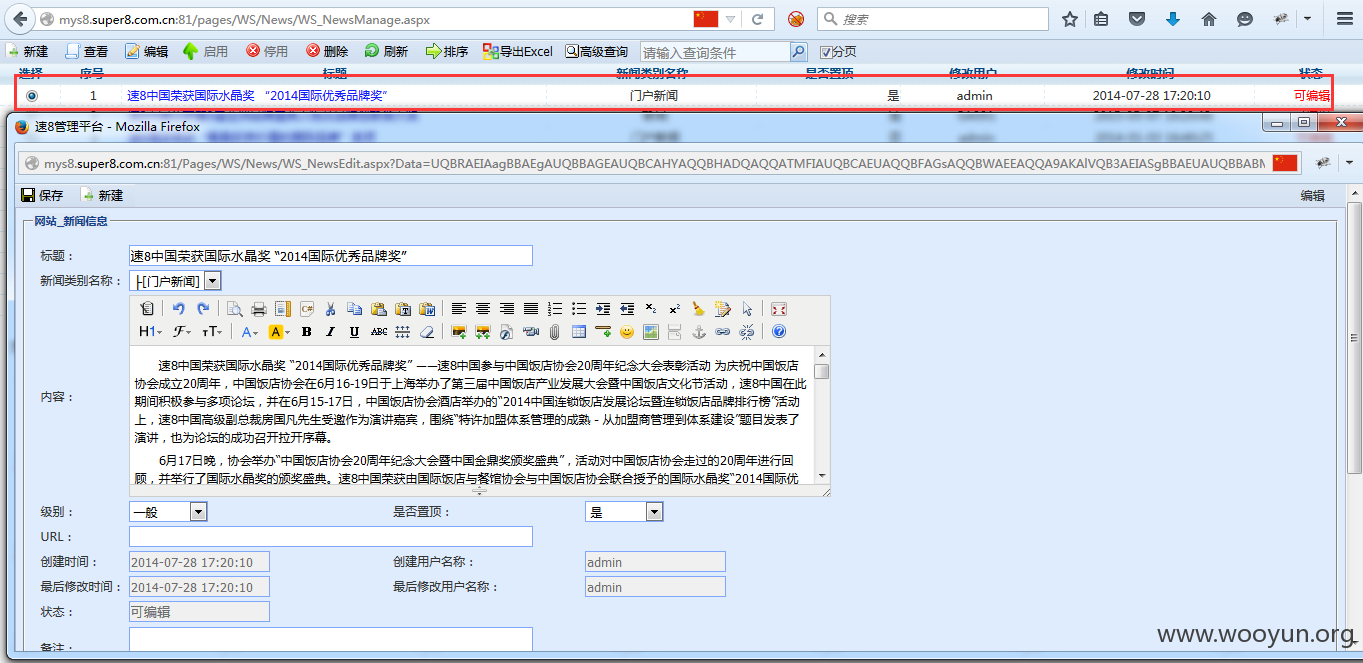Apply strikethrough formatting in editor
This screenshot has width=1363, height=663.
coord(379,331)
